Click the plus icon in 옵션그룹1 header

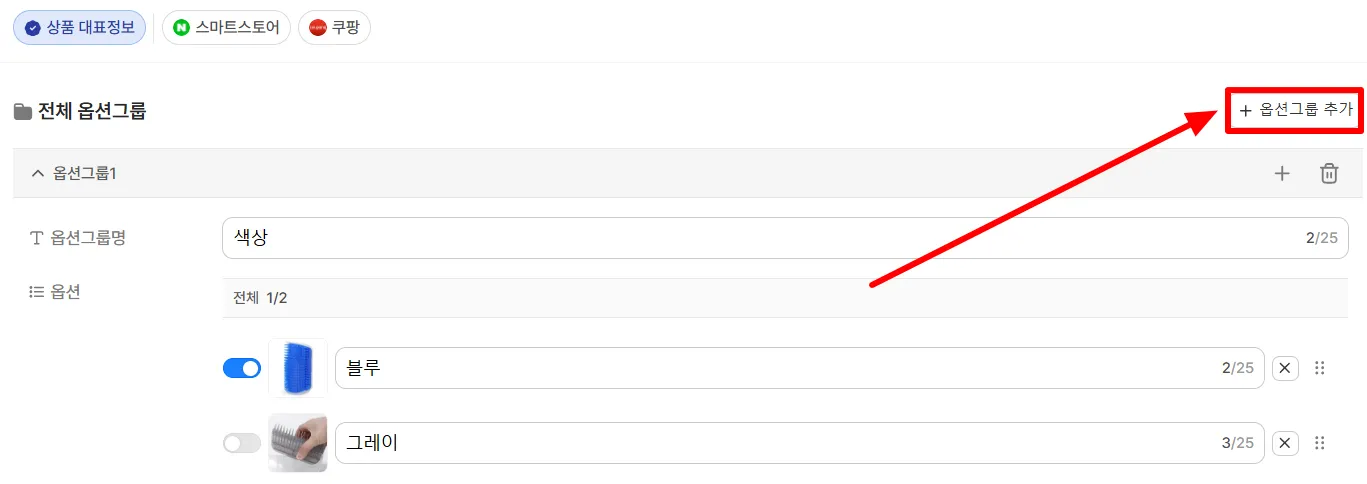(1282, 173)
